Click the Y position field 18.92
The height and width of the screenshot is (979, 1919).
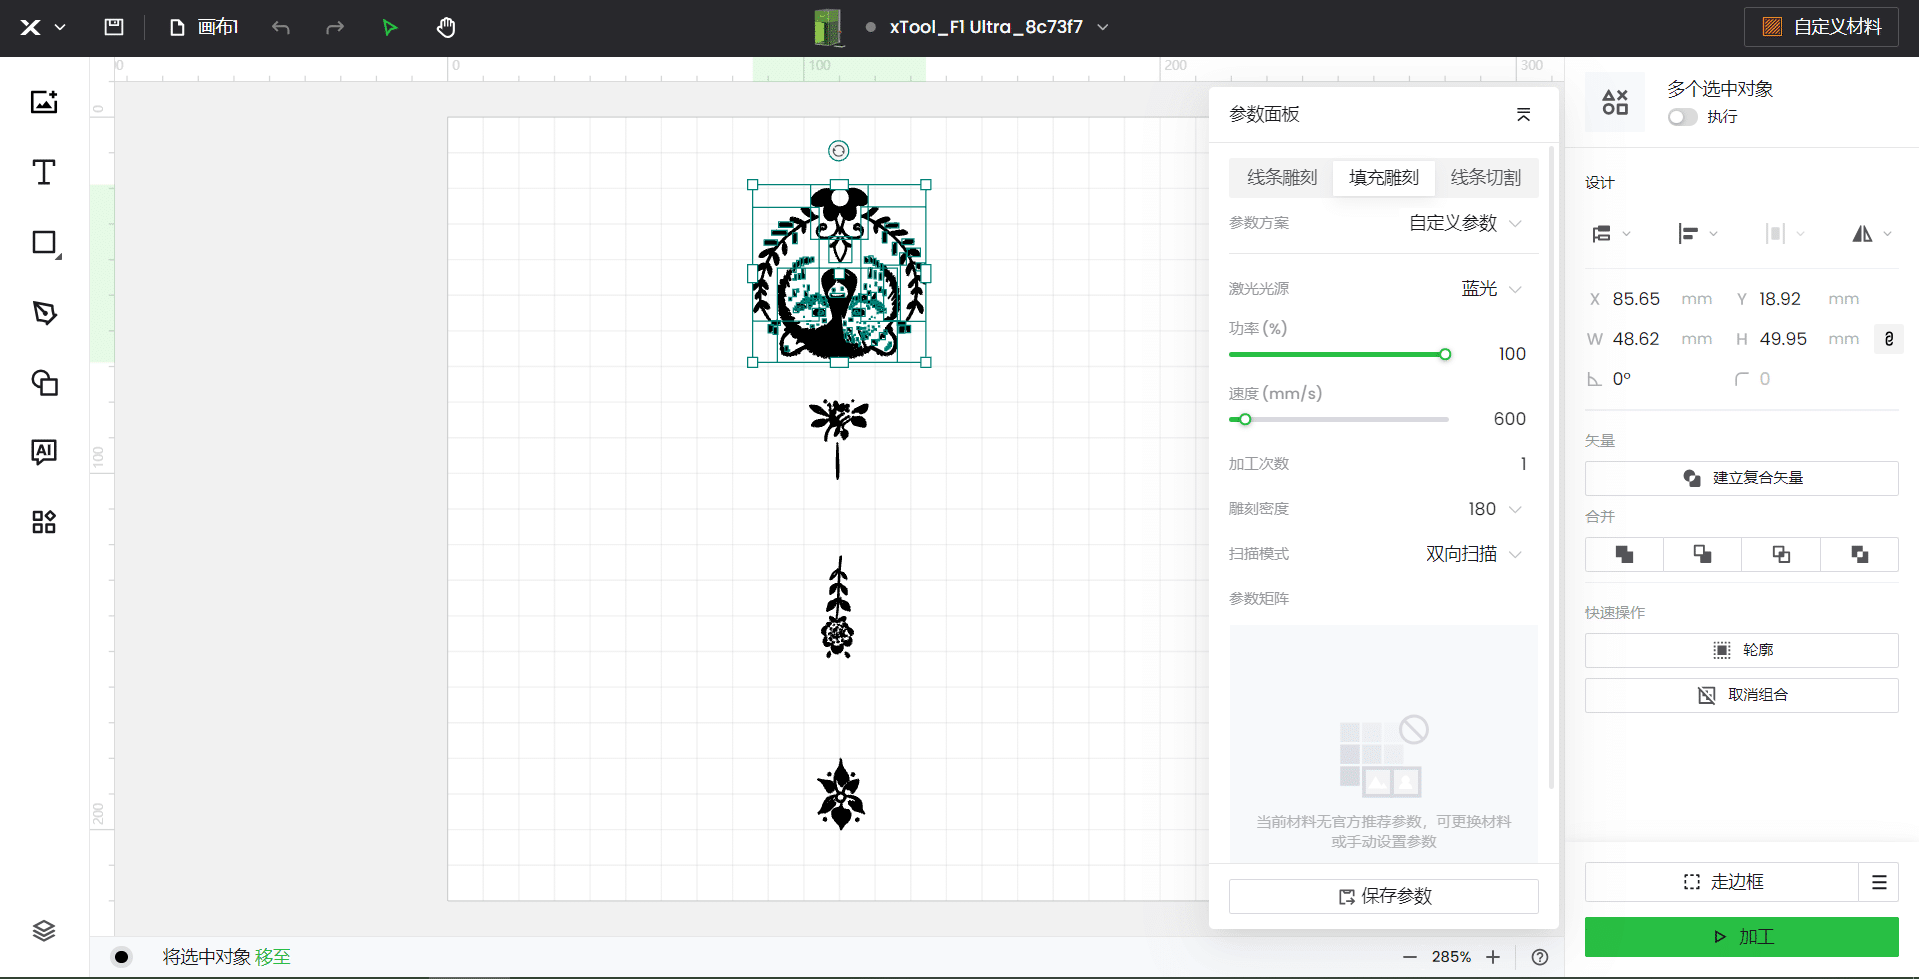coord(1780,299)
